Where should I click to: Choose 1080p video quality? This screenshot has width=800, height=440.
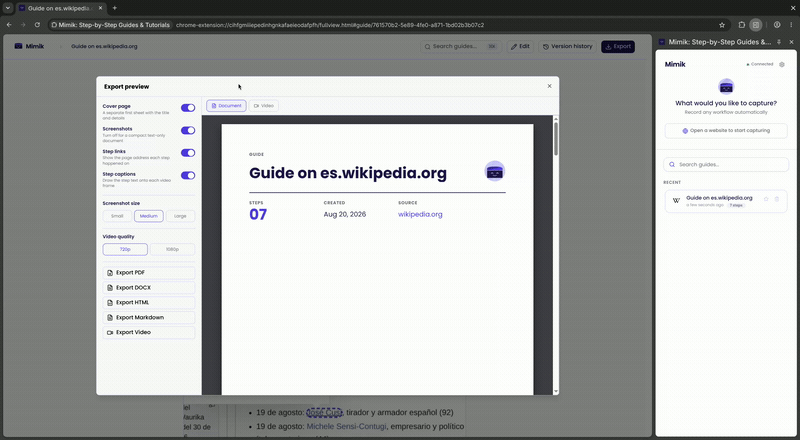point(172,249)
